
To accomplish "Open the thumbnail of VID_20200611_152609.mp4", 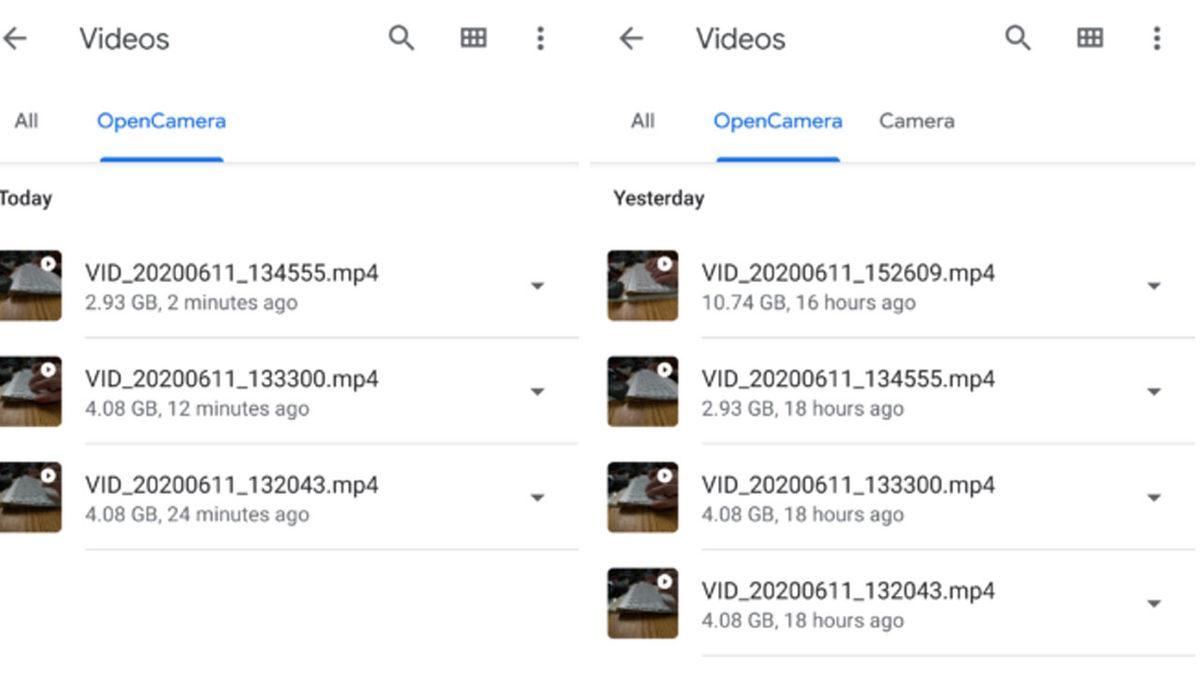I will tap(642, 286).
